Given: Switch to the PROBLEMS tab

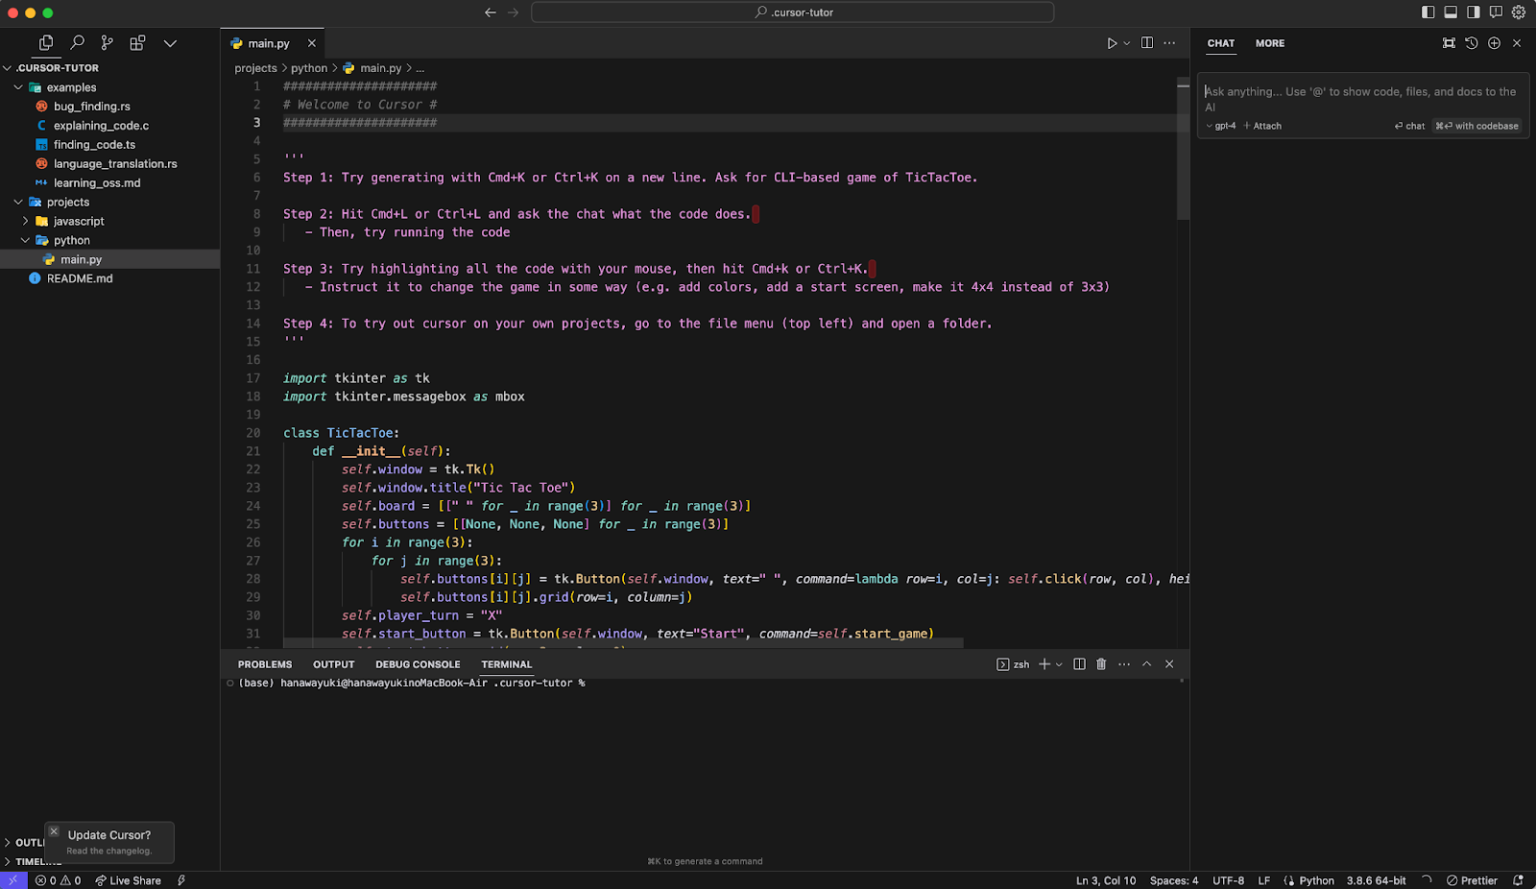Looking at the screenshot, I should tap(265, 664).
